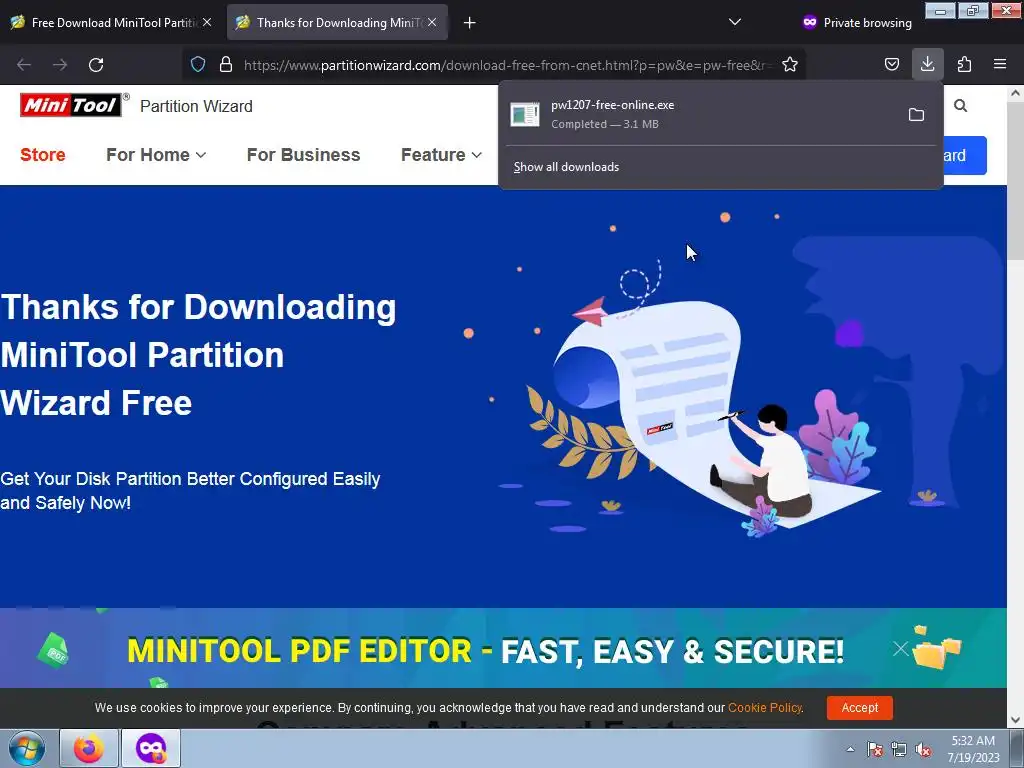Click the Private browsing indicator
The height and width of the screenshot is (768, 1024).
click(857, 23)
